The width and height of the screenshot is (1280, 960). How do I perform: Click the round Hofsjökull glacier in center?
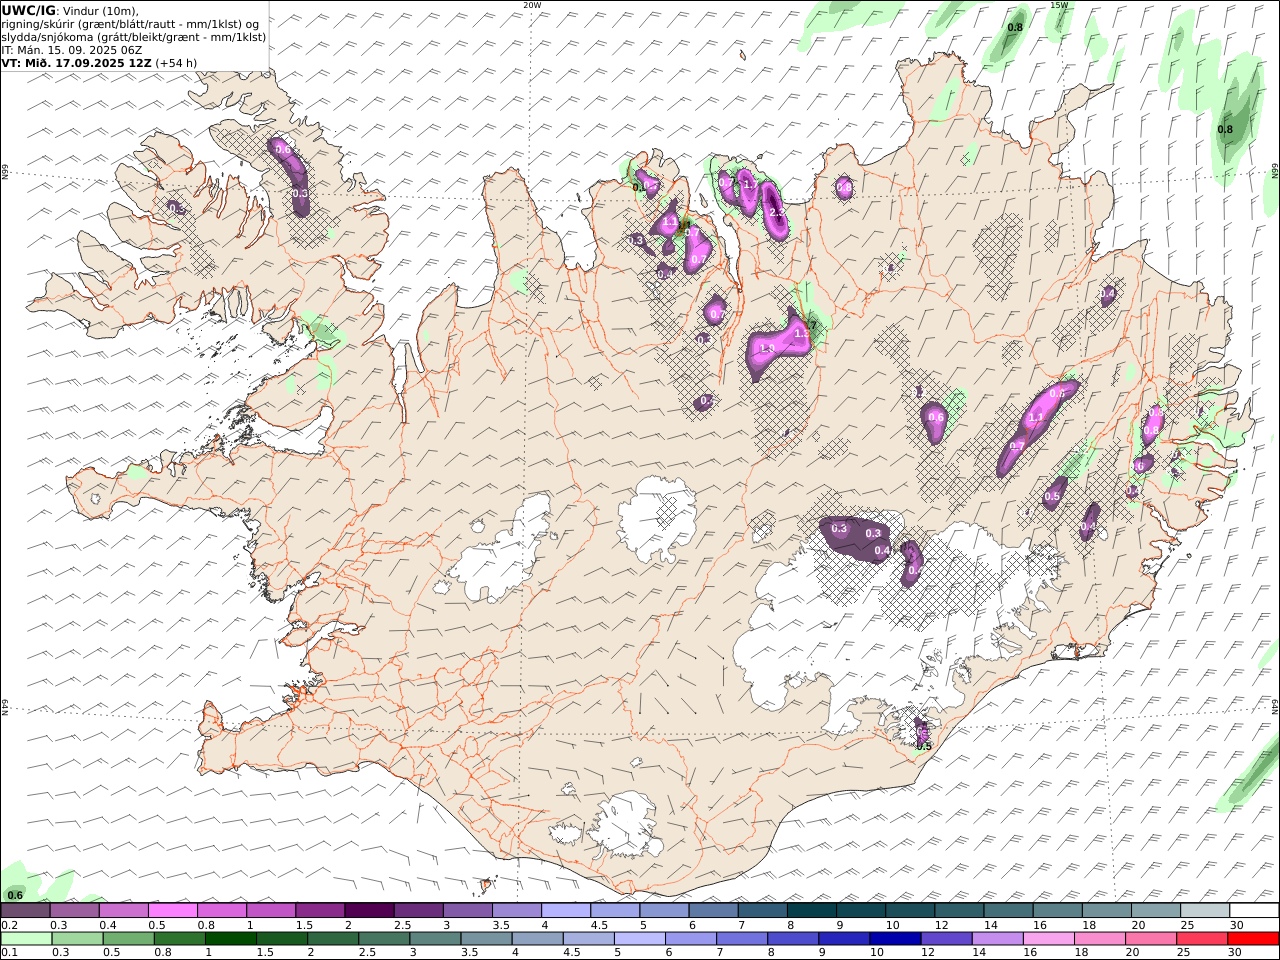coord(657,517)
